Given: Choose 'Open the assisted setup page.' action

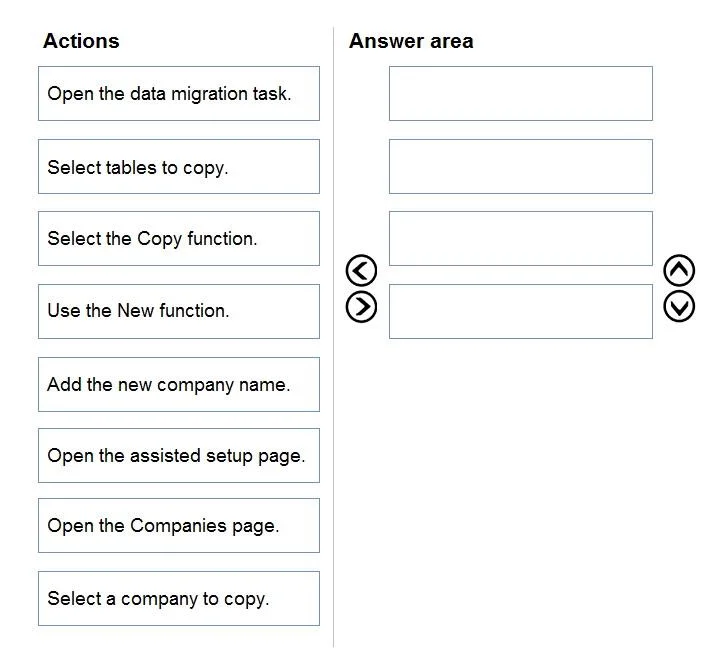Looking at the screenshot, I should [179, 455].
